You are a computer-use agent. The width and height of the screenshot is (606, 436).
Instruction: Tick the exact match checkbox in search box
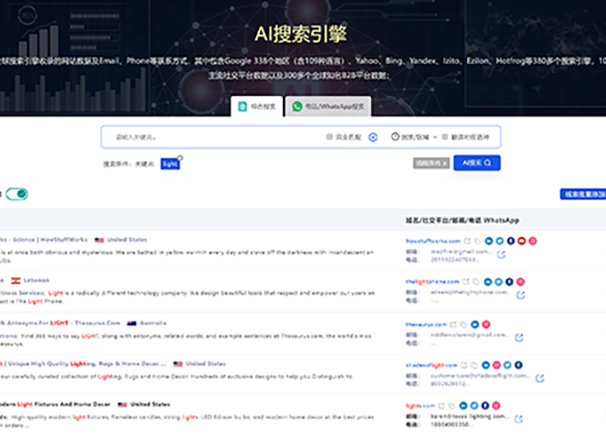tap(329, 137)
